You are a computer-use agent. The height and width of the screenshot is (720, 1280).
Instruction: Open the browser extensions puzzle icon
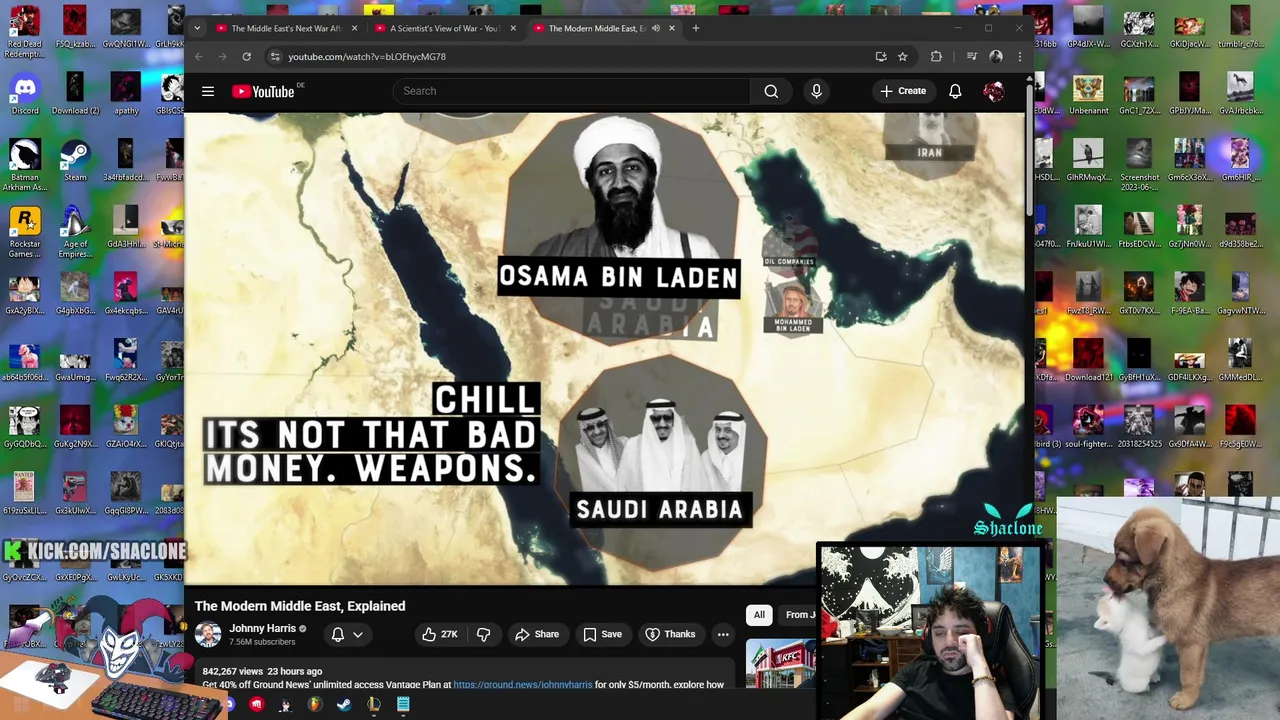coord(936,57)
